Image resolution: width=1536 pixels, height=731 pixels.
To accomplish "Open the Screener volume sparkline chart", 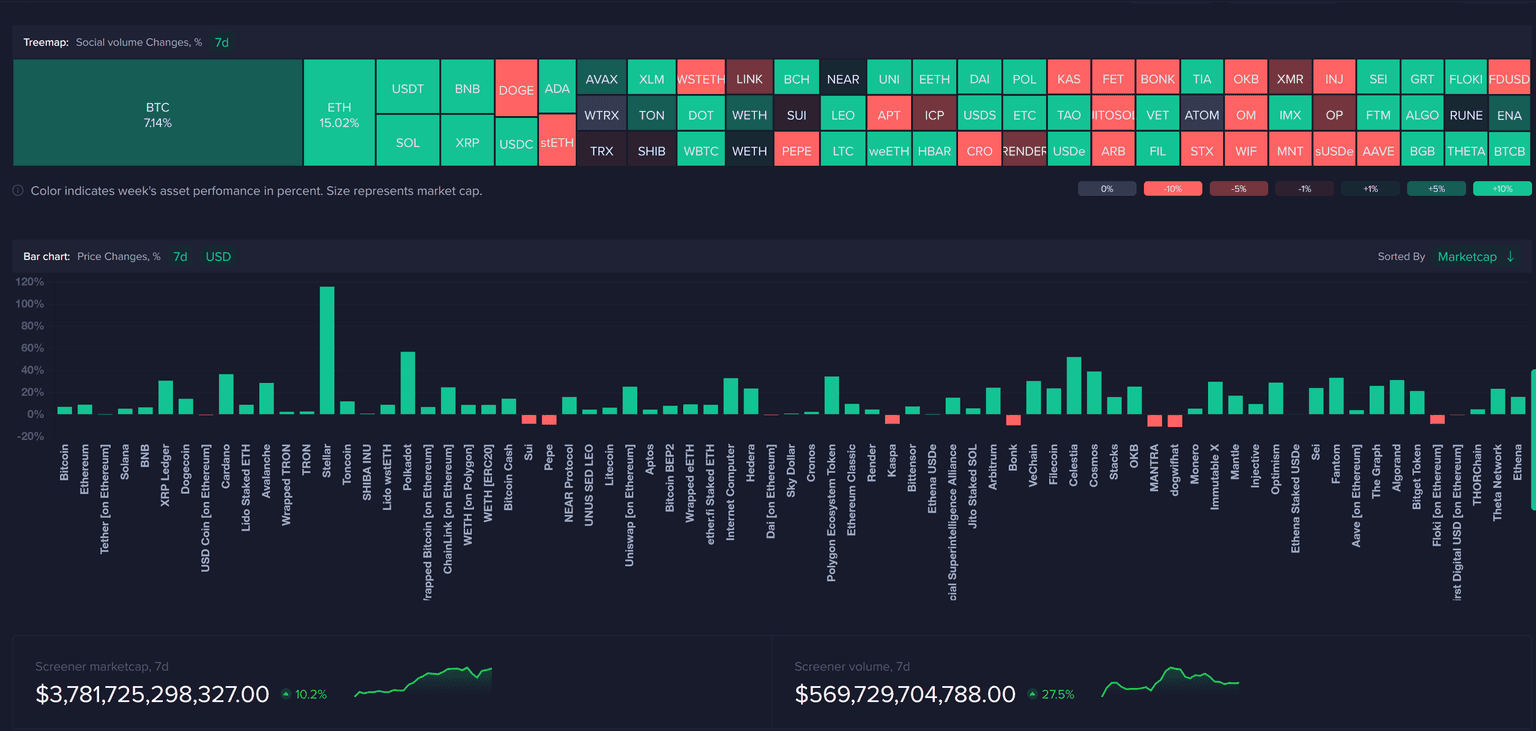I will tap(1170, 682).
